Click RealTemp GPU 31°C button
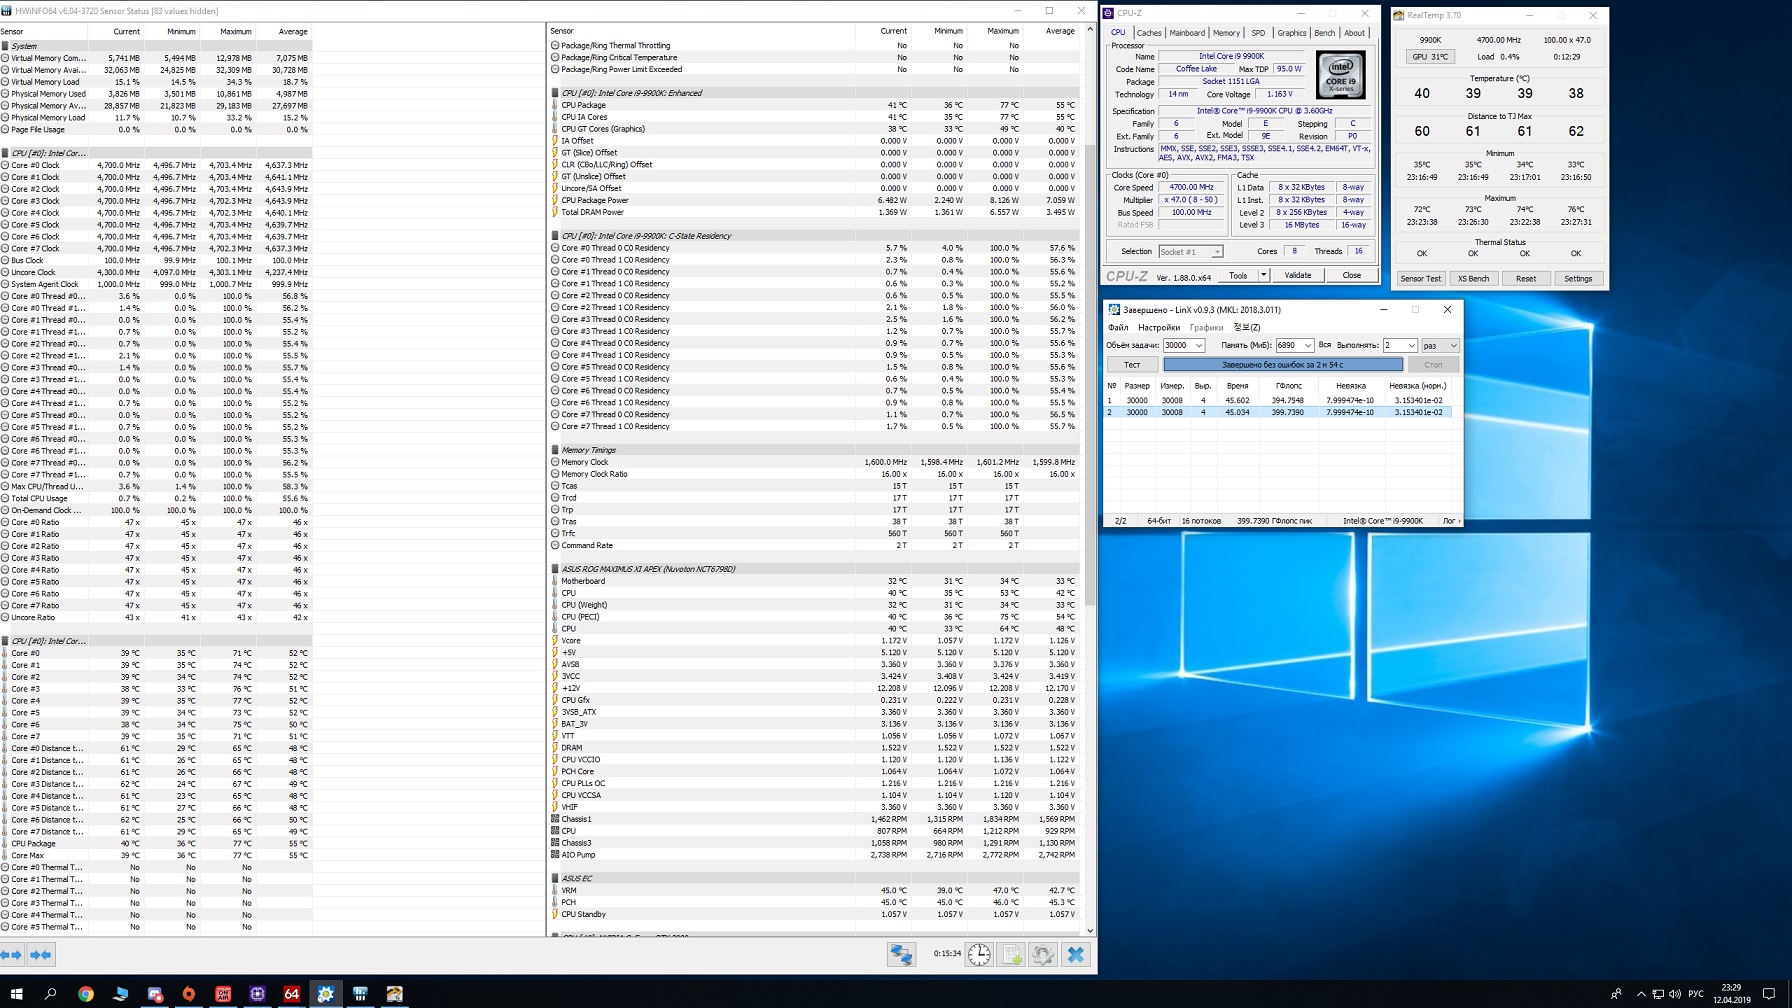Image resolution: width=1792 pixels, height=1008 pixels. [x=1430, y=57]
